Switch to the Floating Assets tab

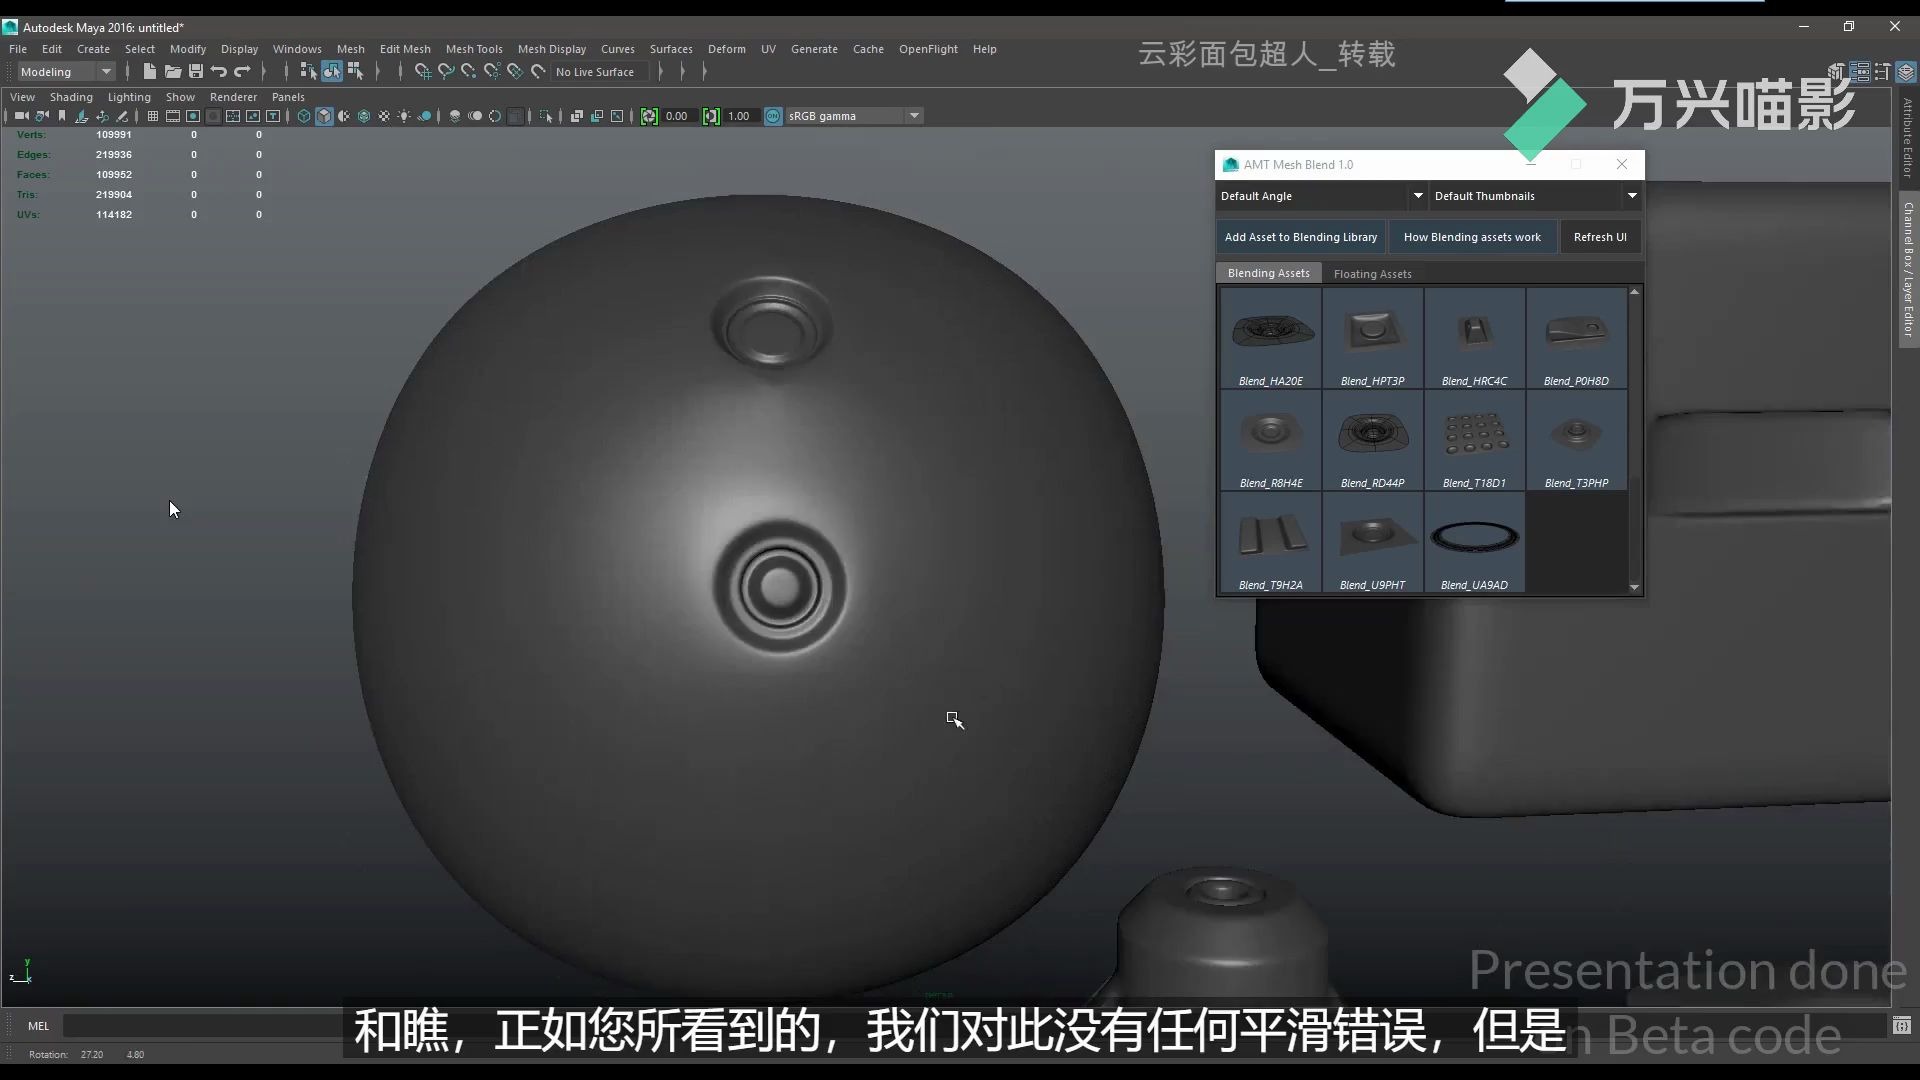[x=1372, y=274]
